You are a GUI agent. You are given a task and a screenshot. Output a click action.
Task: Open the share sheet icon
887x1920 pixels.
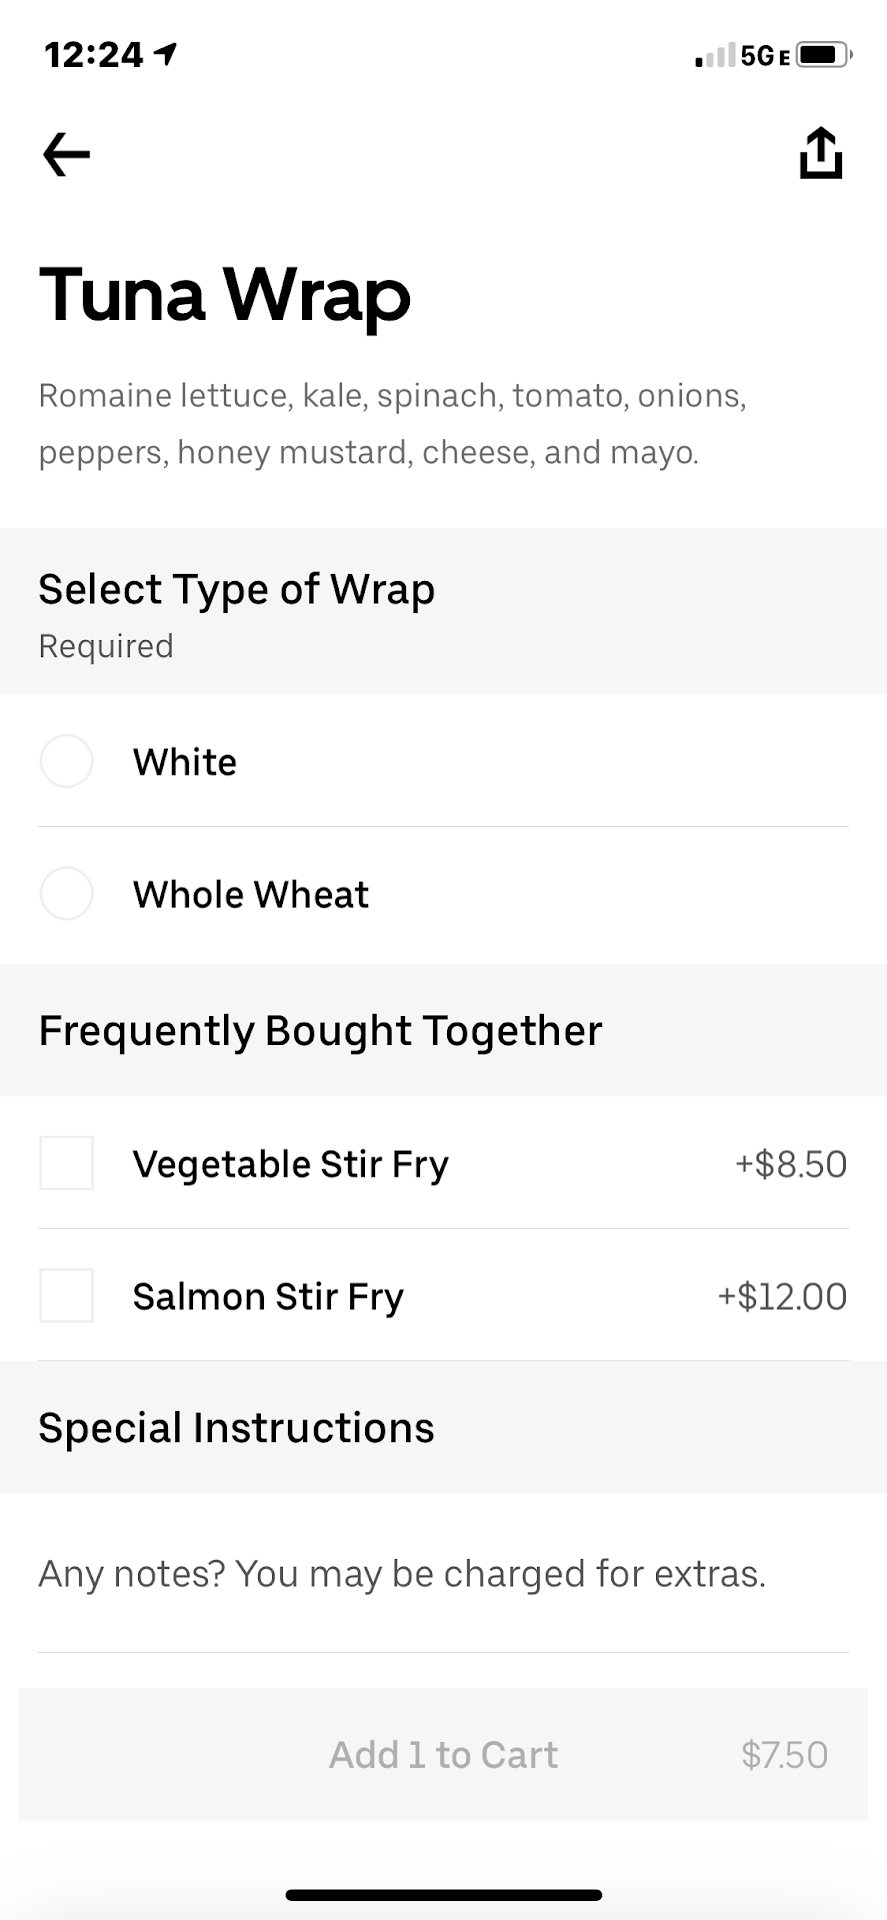click(x=820, y=153)
